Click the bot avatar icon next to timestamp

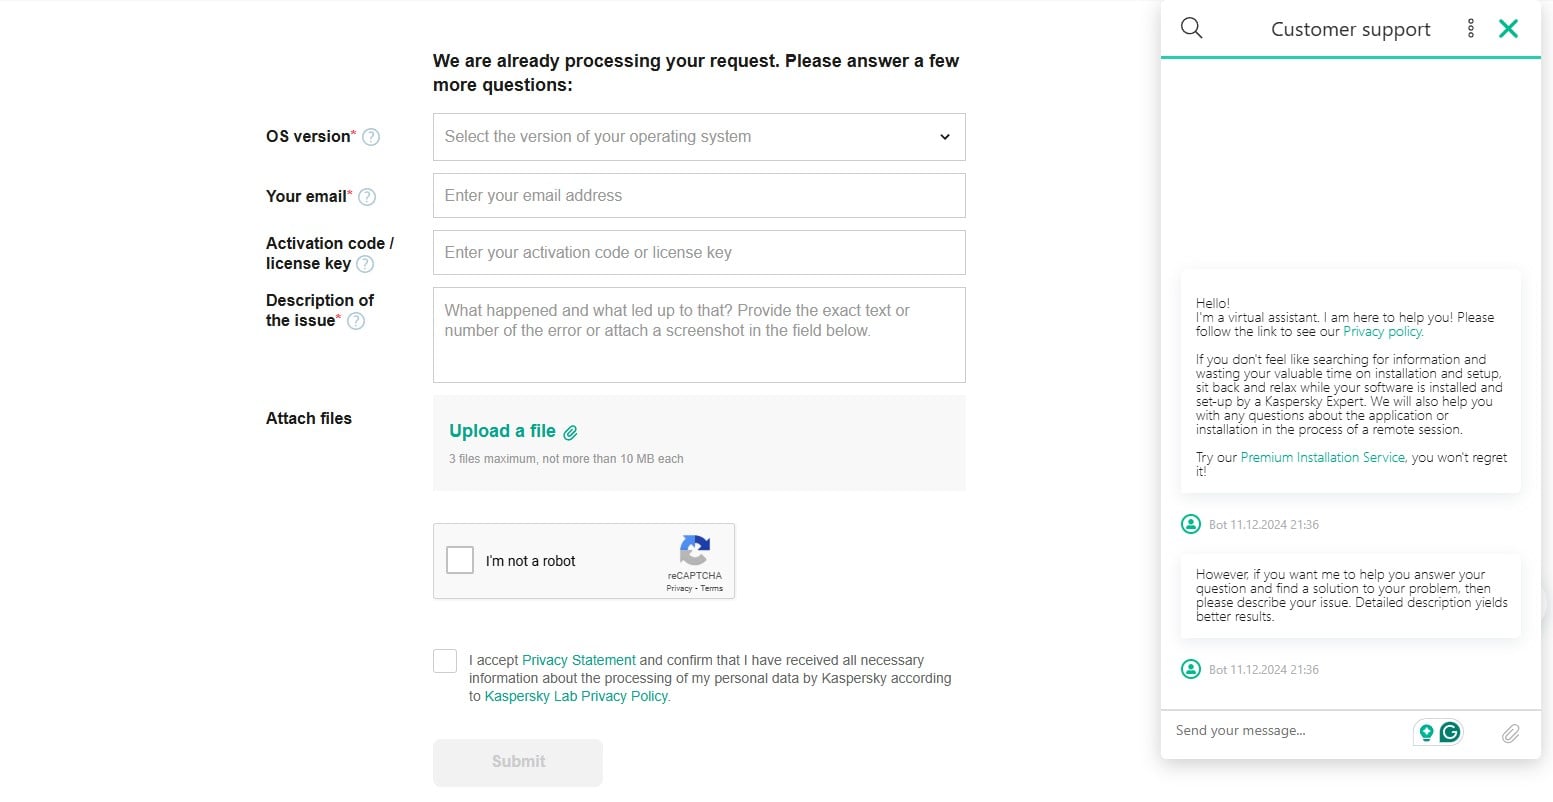click(x=1190, y=524)
